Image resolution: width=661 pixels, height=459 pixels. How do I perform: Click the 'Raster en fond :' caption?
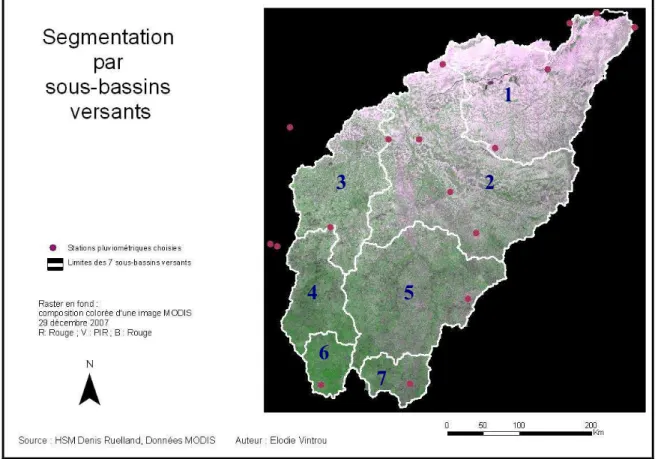70,303
